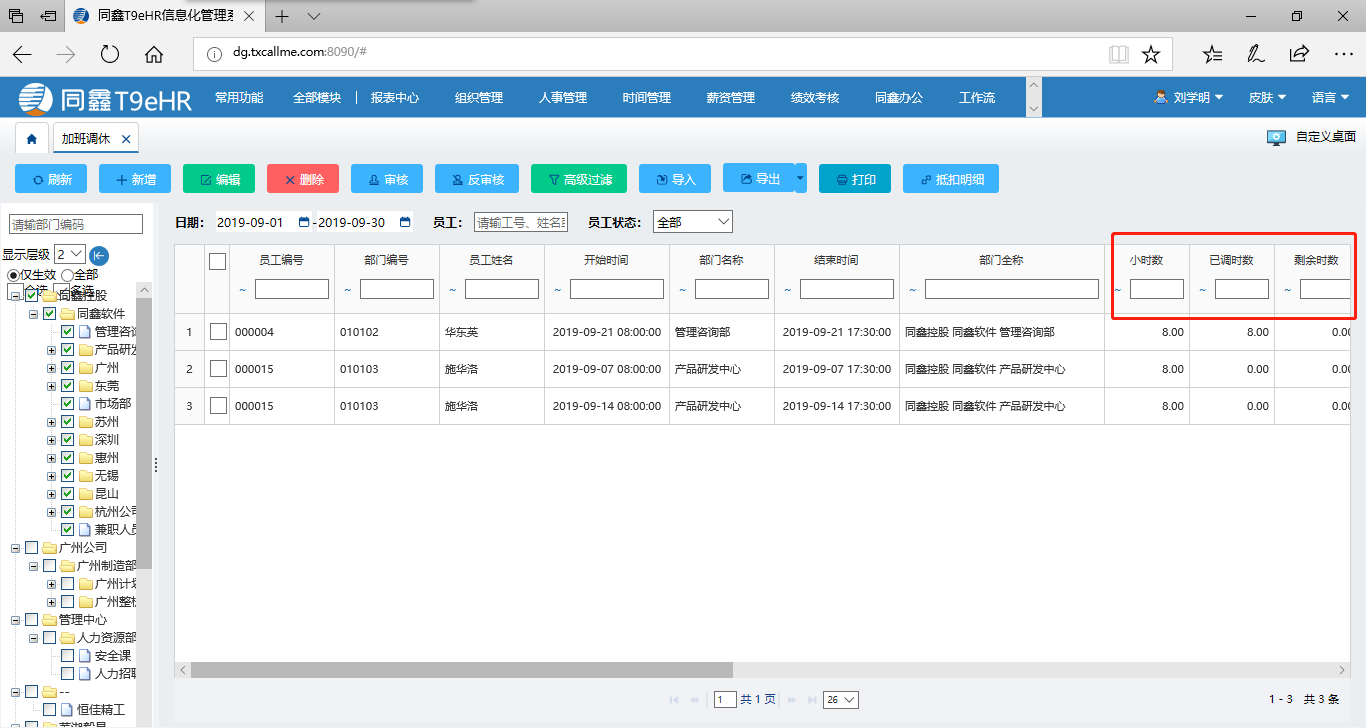Click the custom desktop monitor icon
Screen dimensions: 1366x728
[x=1276, y=138]
